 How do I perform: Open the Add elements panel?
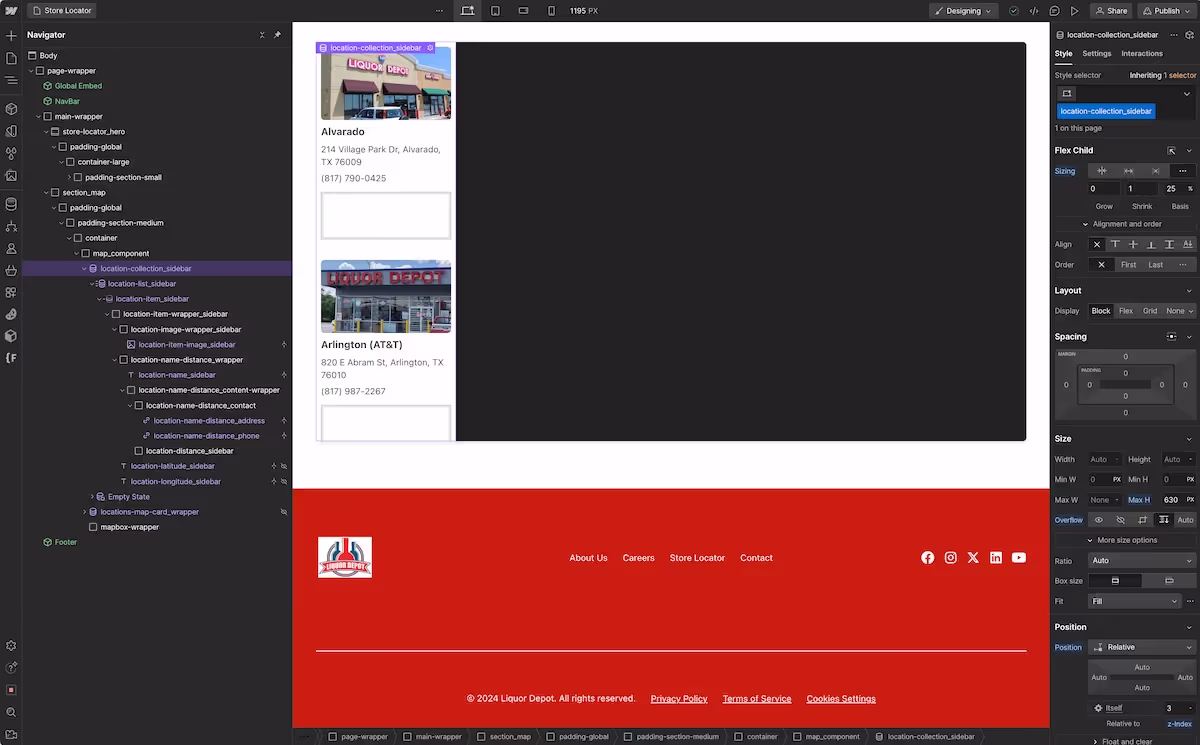tap(11, 35)
